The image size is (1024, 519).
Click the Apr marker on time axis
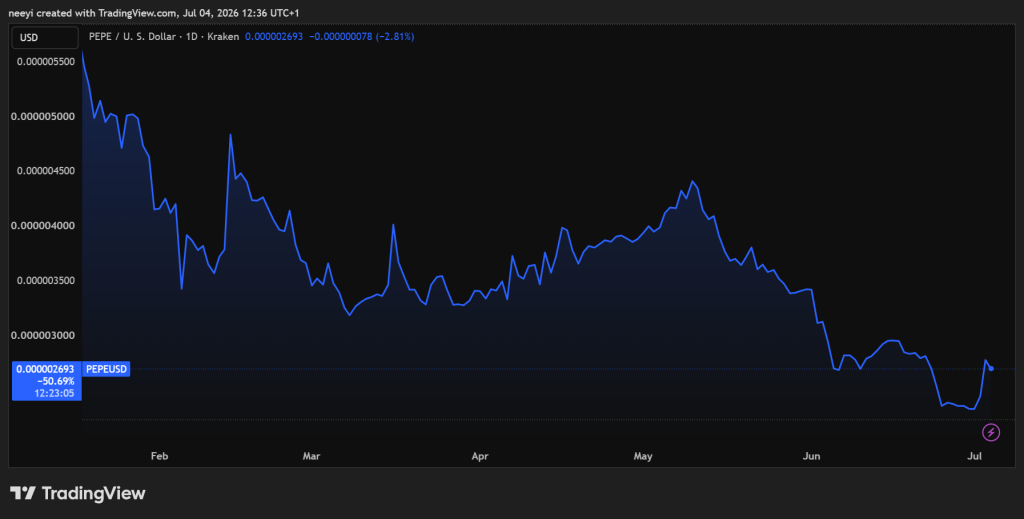click(480, 456)
